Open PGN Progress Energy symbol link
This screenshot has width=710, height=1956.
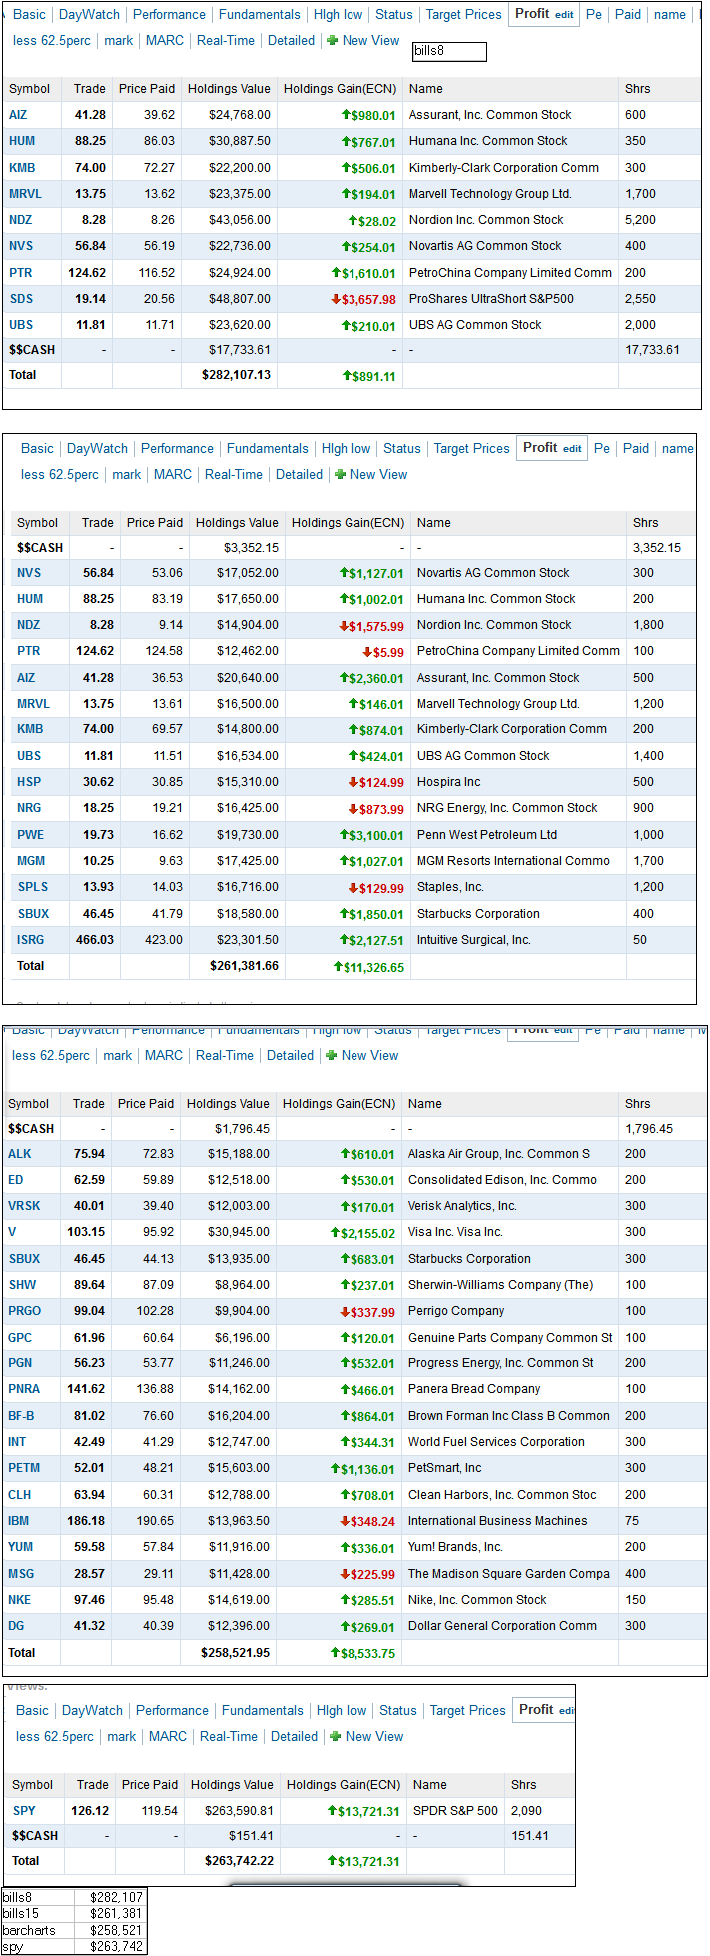point(20,1362)
